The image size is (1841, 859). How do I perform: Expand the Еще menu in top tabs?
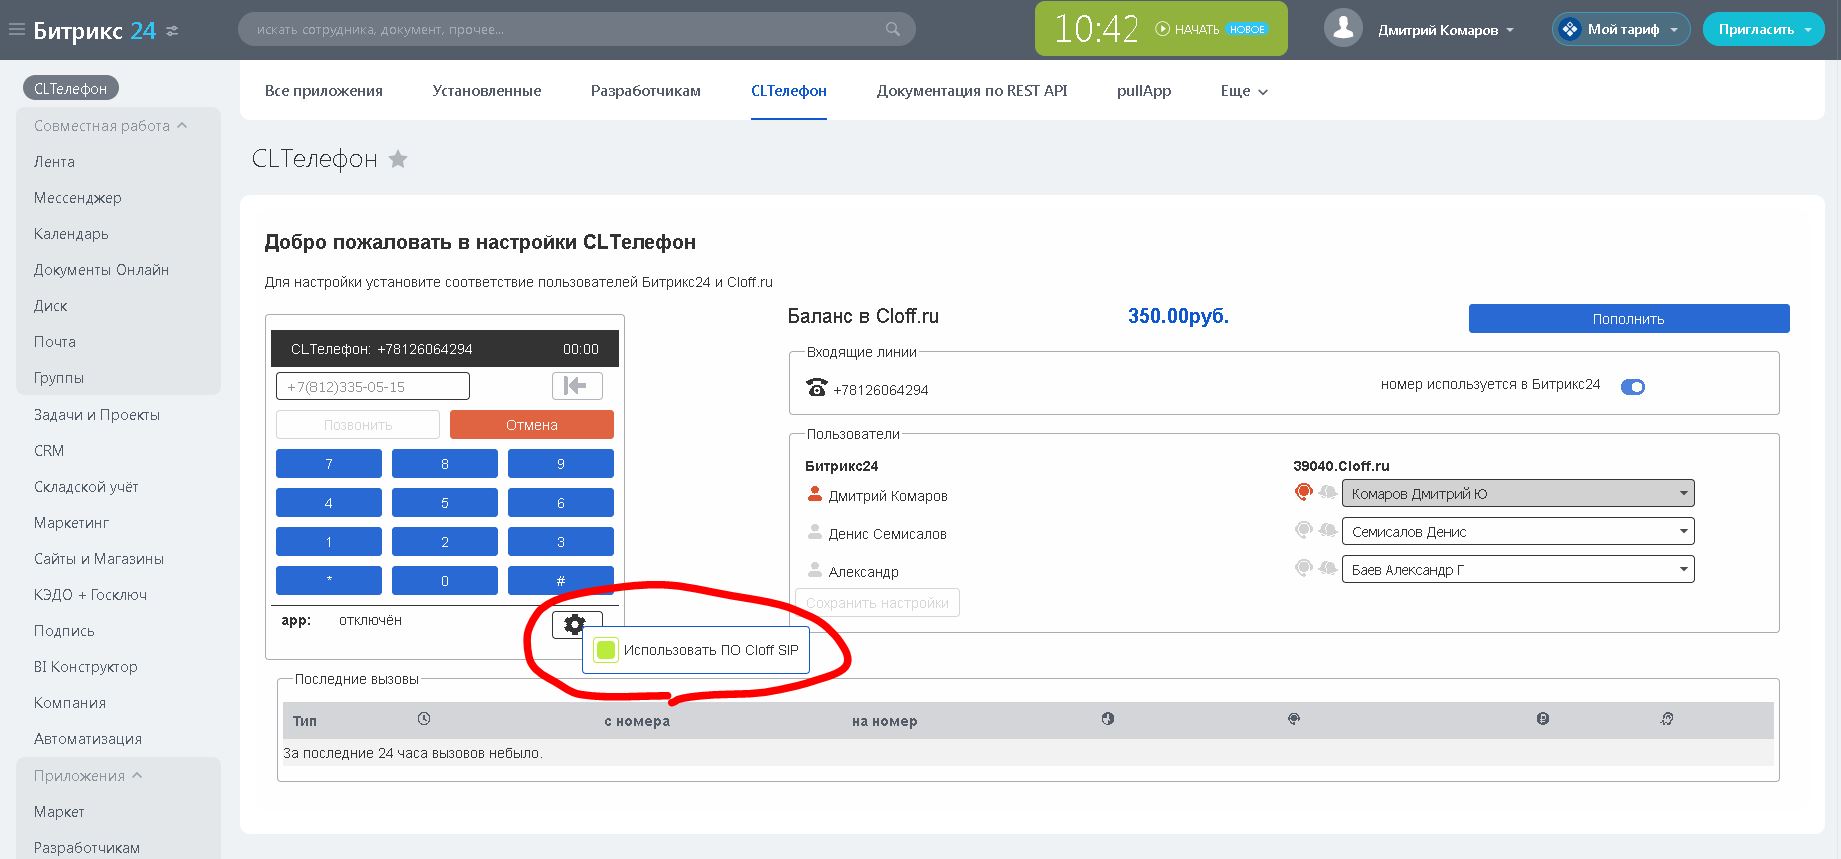pyautogui.click(x=1244, y=91)
